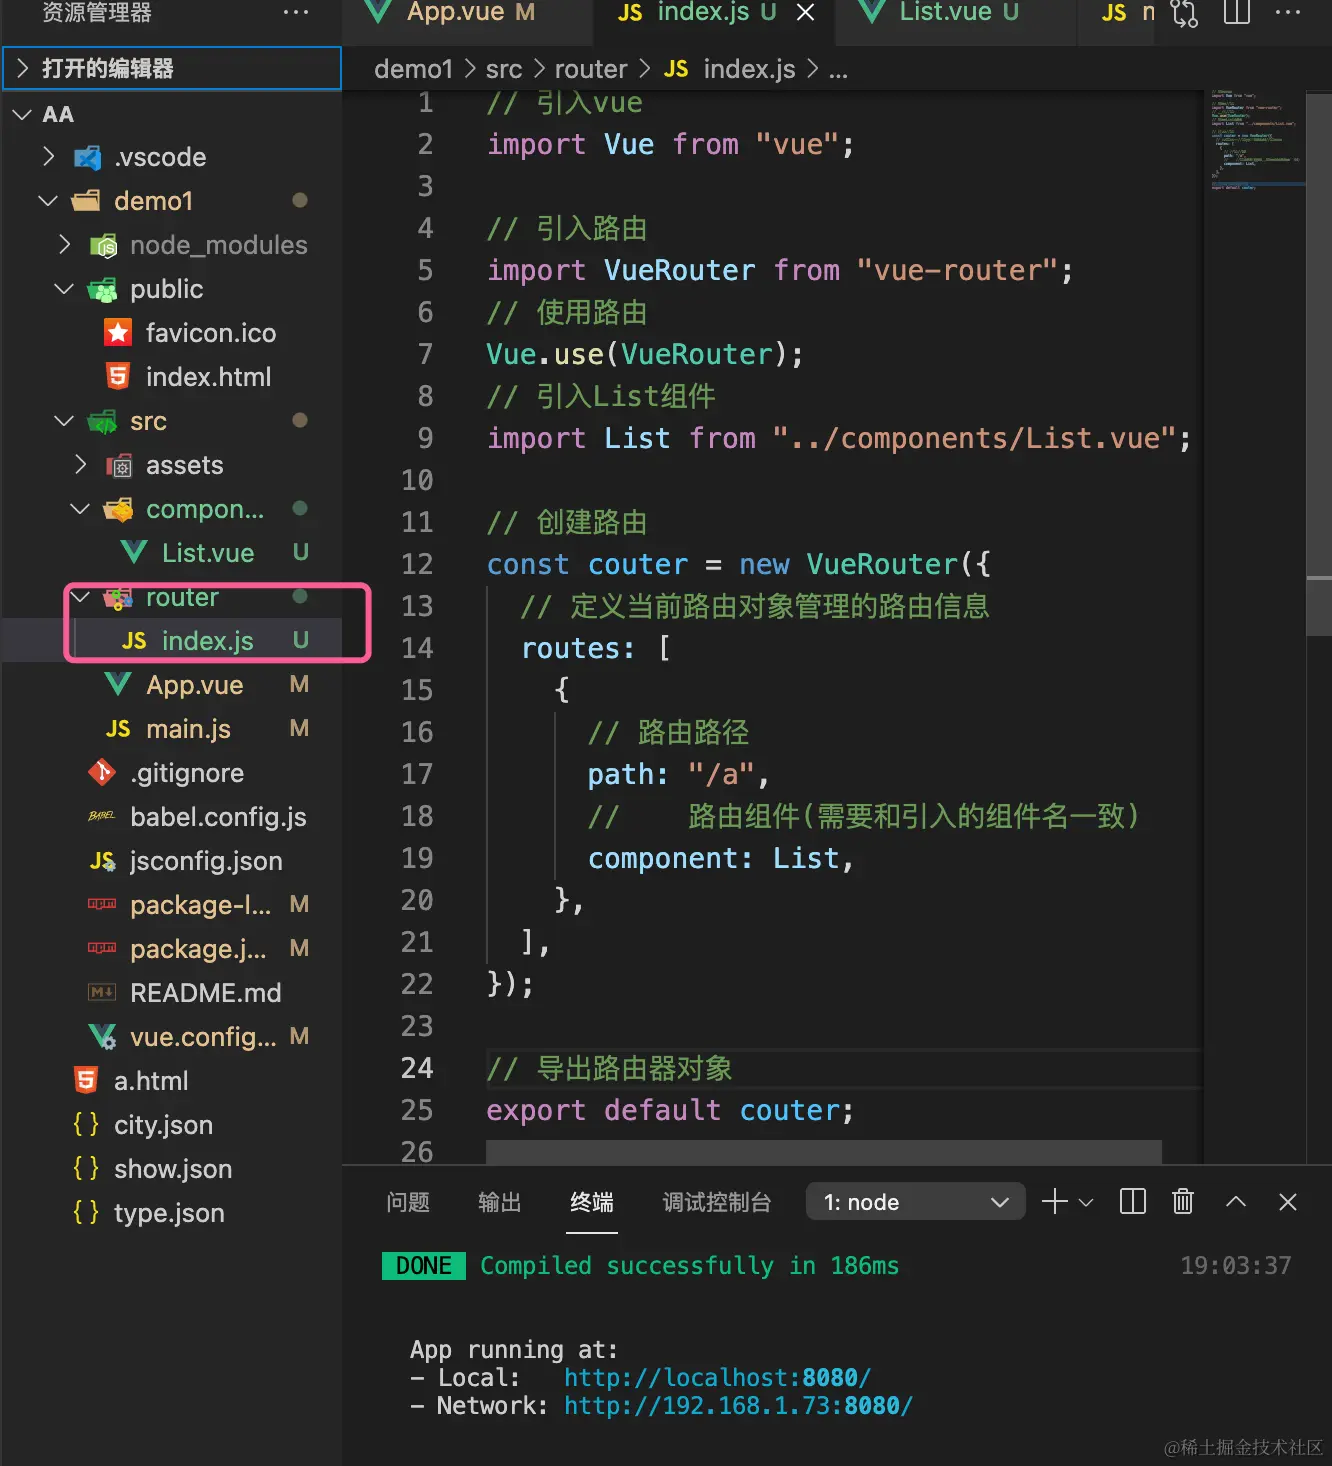
Task: Close the terminal panel
Action: click(1288, 1202)
